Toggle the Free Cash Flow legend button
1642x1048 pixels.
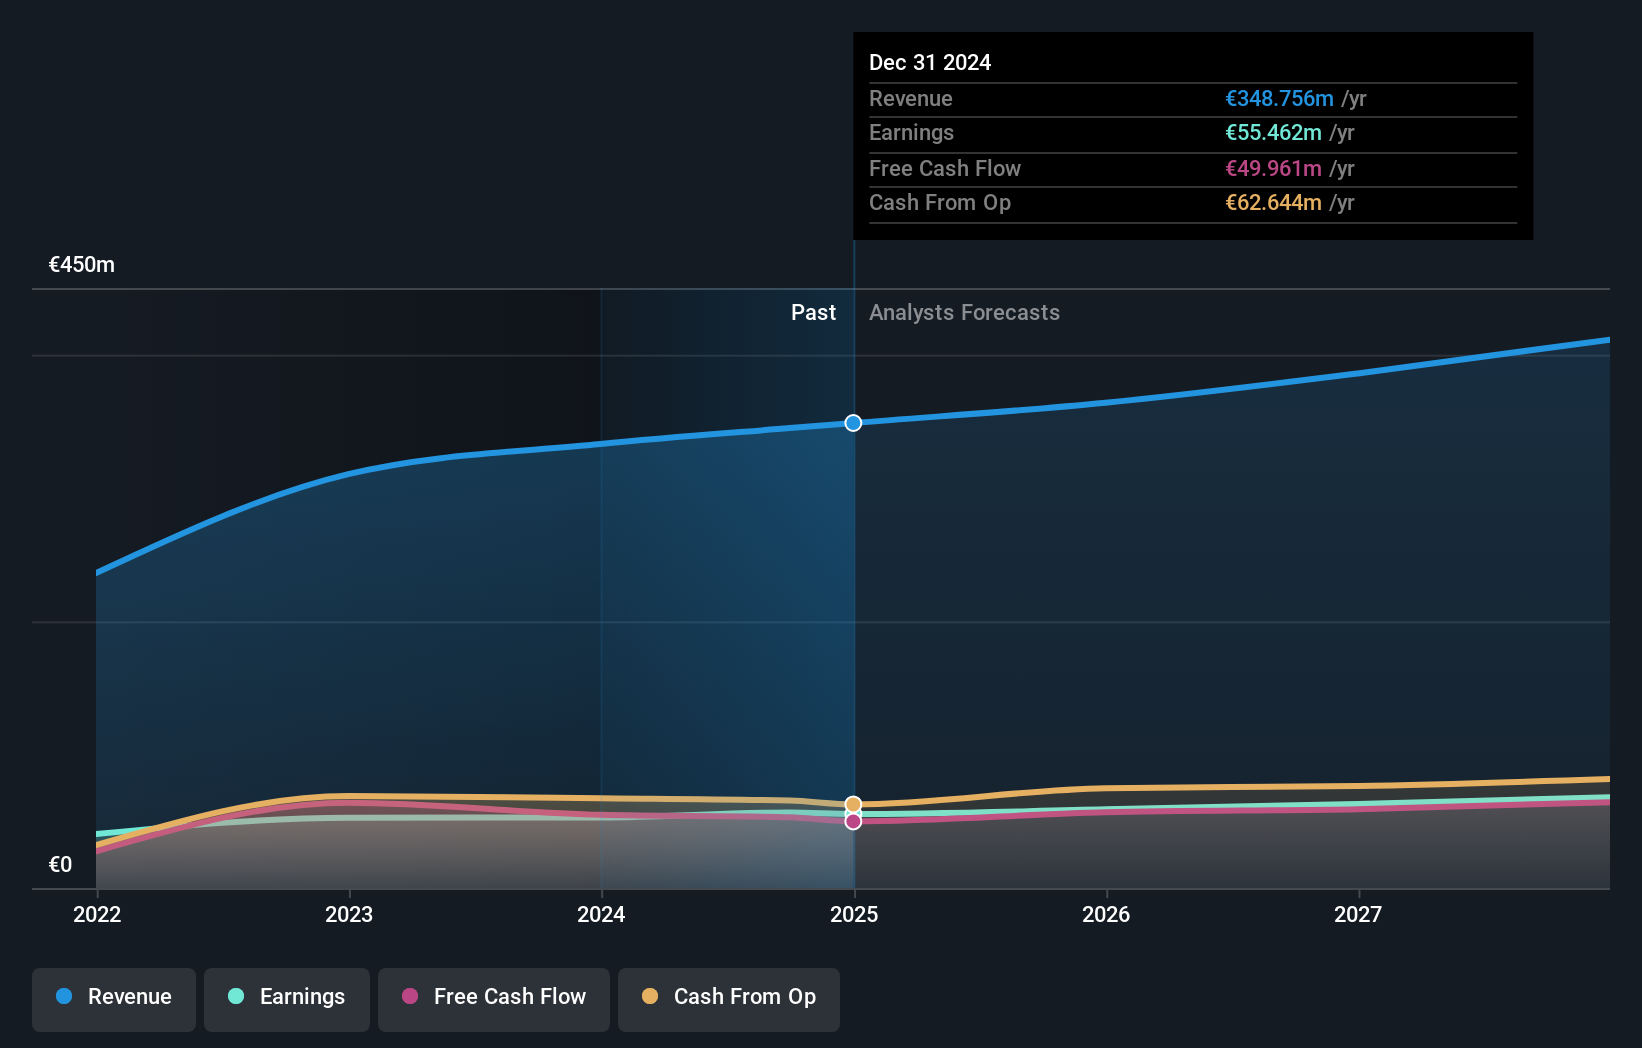tap(494, 999)
